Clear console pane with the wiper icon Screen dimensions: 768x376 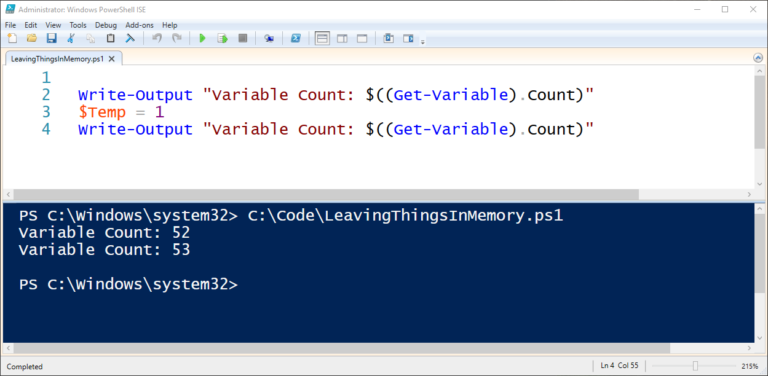(x=130, y=38)
